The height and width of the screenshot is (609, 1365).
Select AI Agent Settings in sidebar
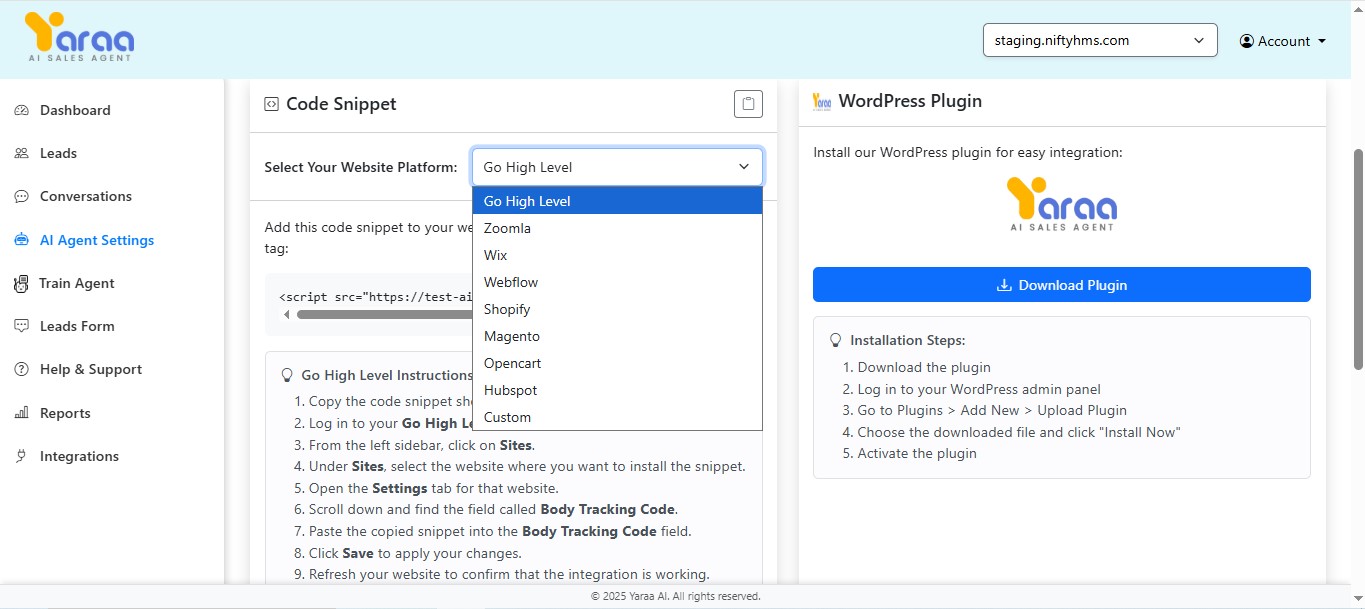pos(97,240)
